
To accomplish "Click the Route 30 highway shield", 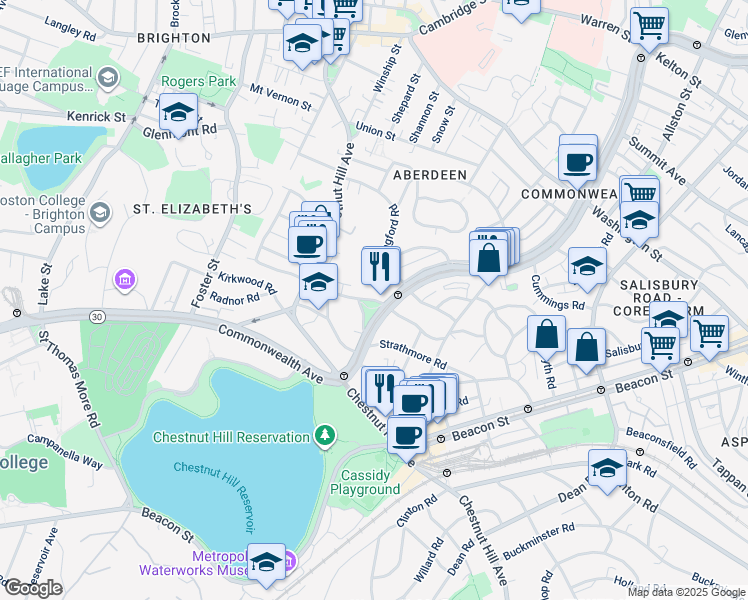I will coord(96,316).
